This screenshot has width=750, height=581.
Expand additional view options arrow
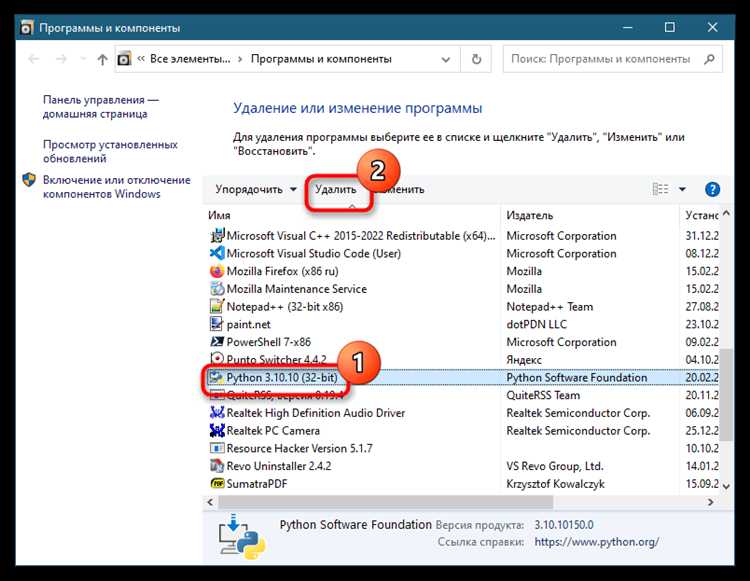(x=683, y=189)
